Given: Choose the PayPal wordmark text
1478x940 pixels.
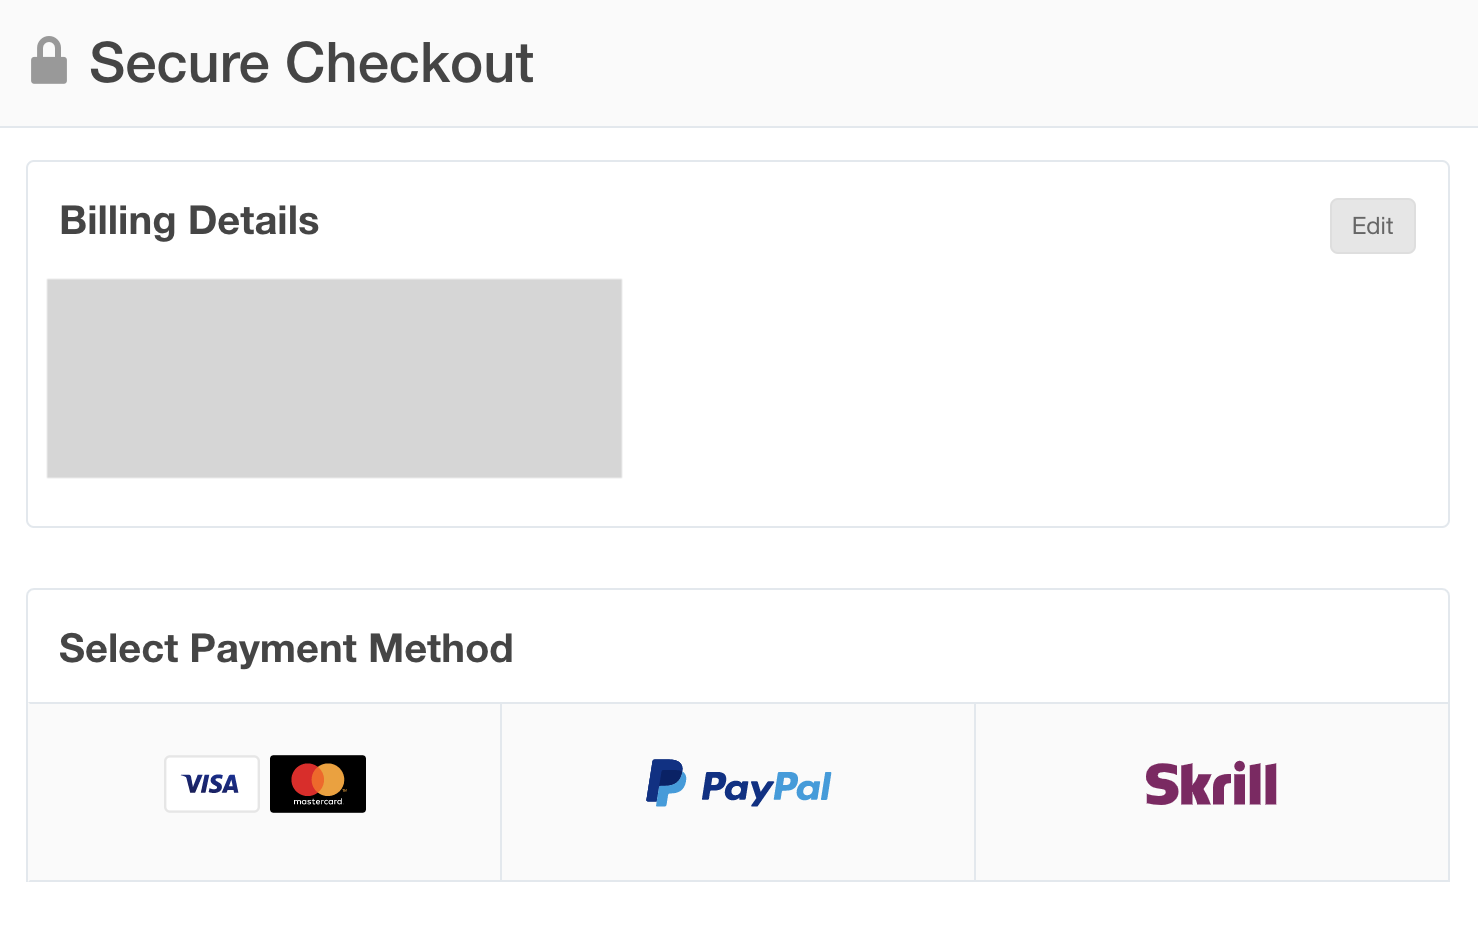Looking at the screenshot, I should (x=766, y=787).
